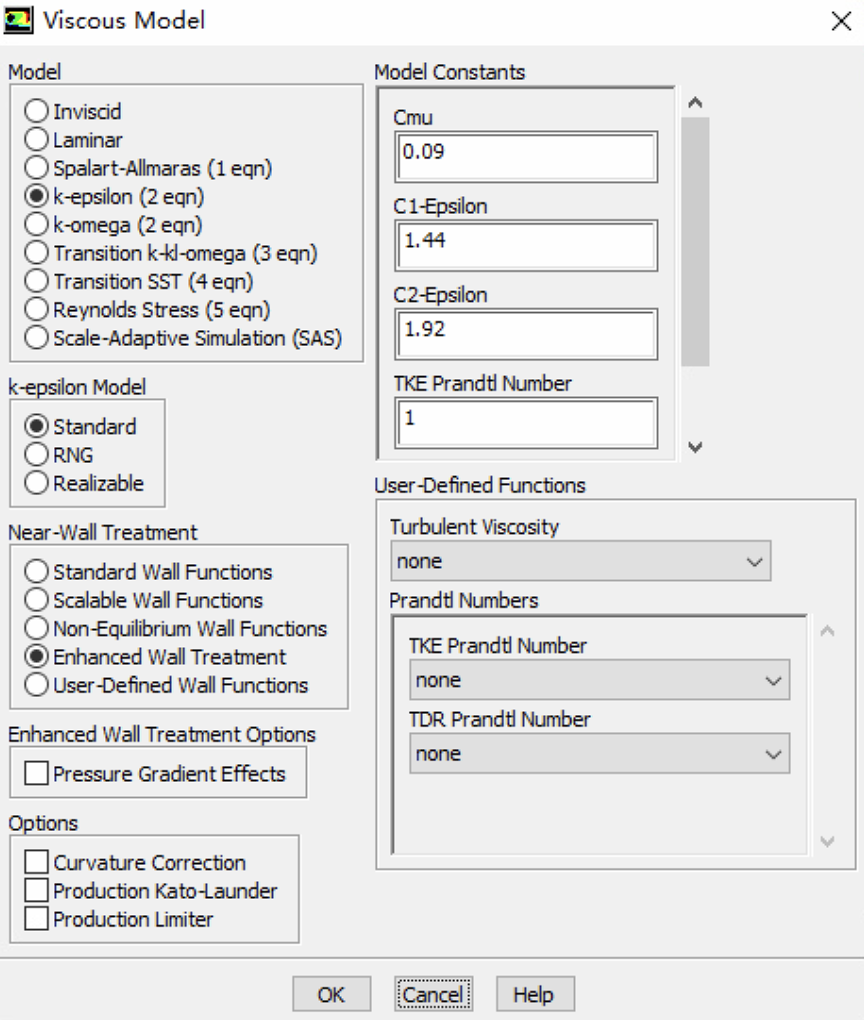The height and width of the screenshot is (1020, 864).
Task: Select the Laminar viscous model
Action: [x=37, y=140]
